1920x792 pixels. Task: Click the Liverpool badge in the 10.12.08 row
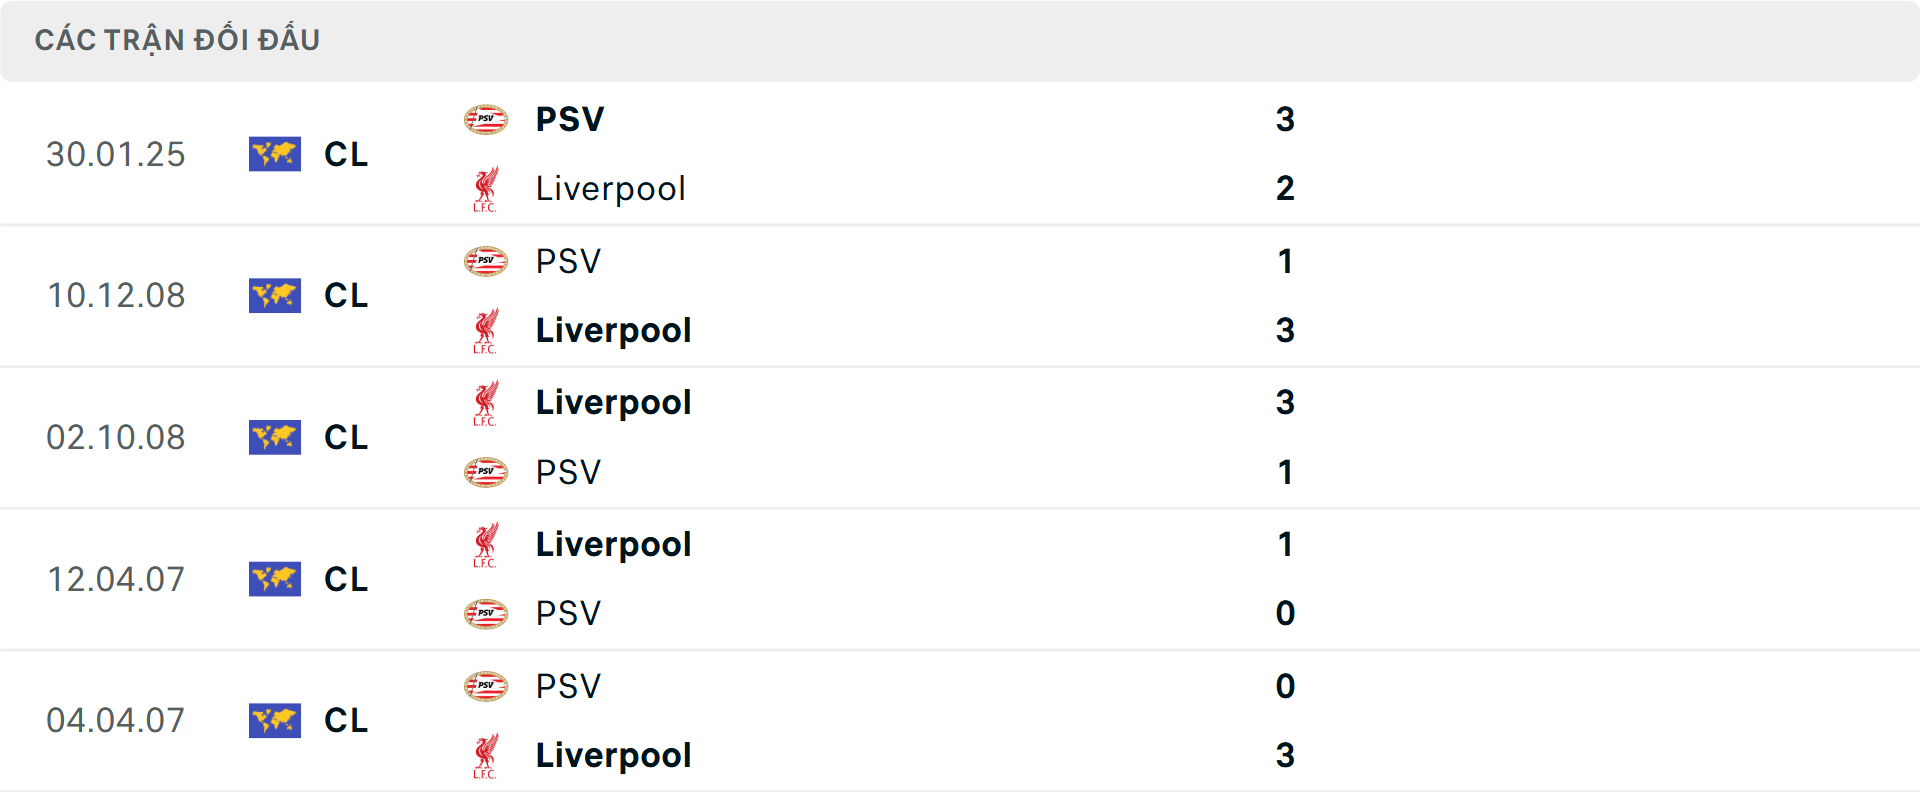pyautogui.click(x=487, y=330)
